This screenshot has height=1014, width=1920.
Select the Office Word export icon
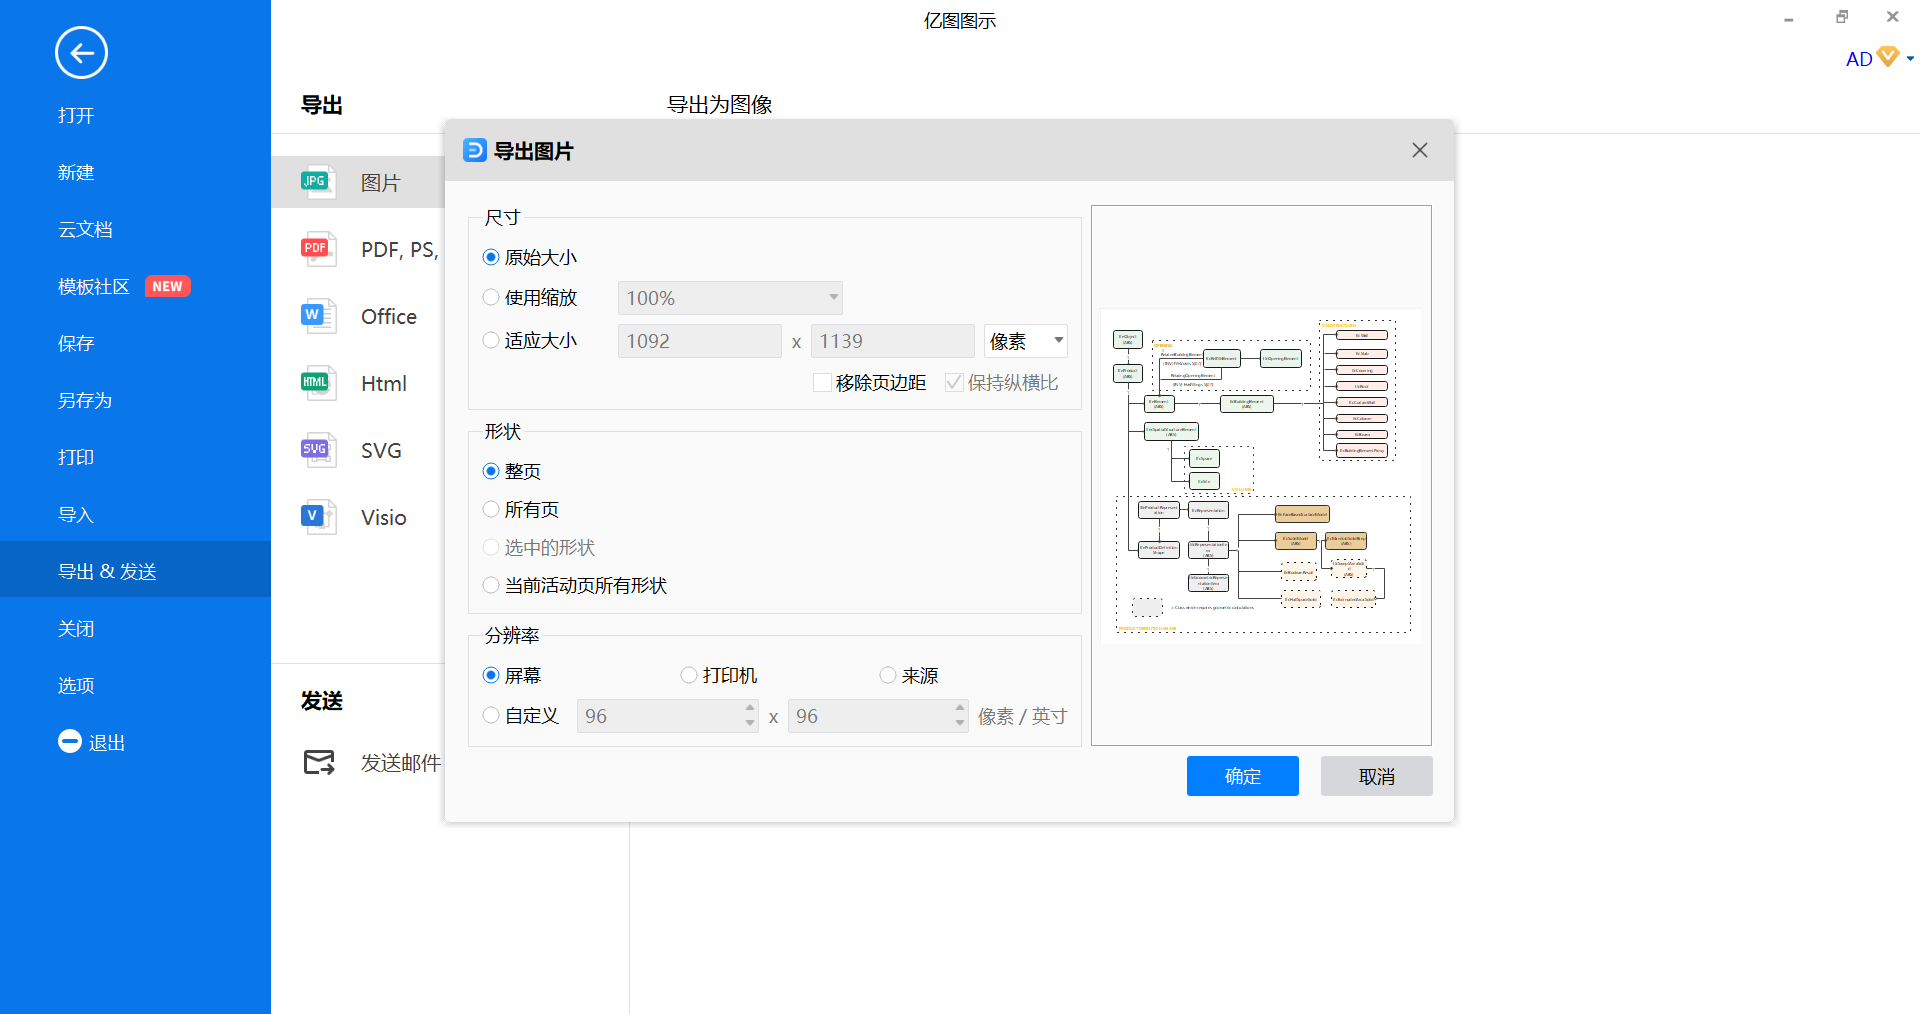[318, 316]
